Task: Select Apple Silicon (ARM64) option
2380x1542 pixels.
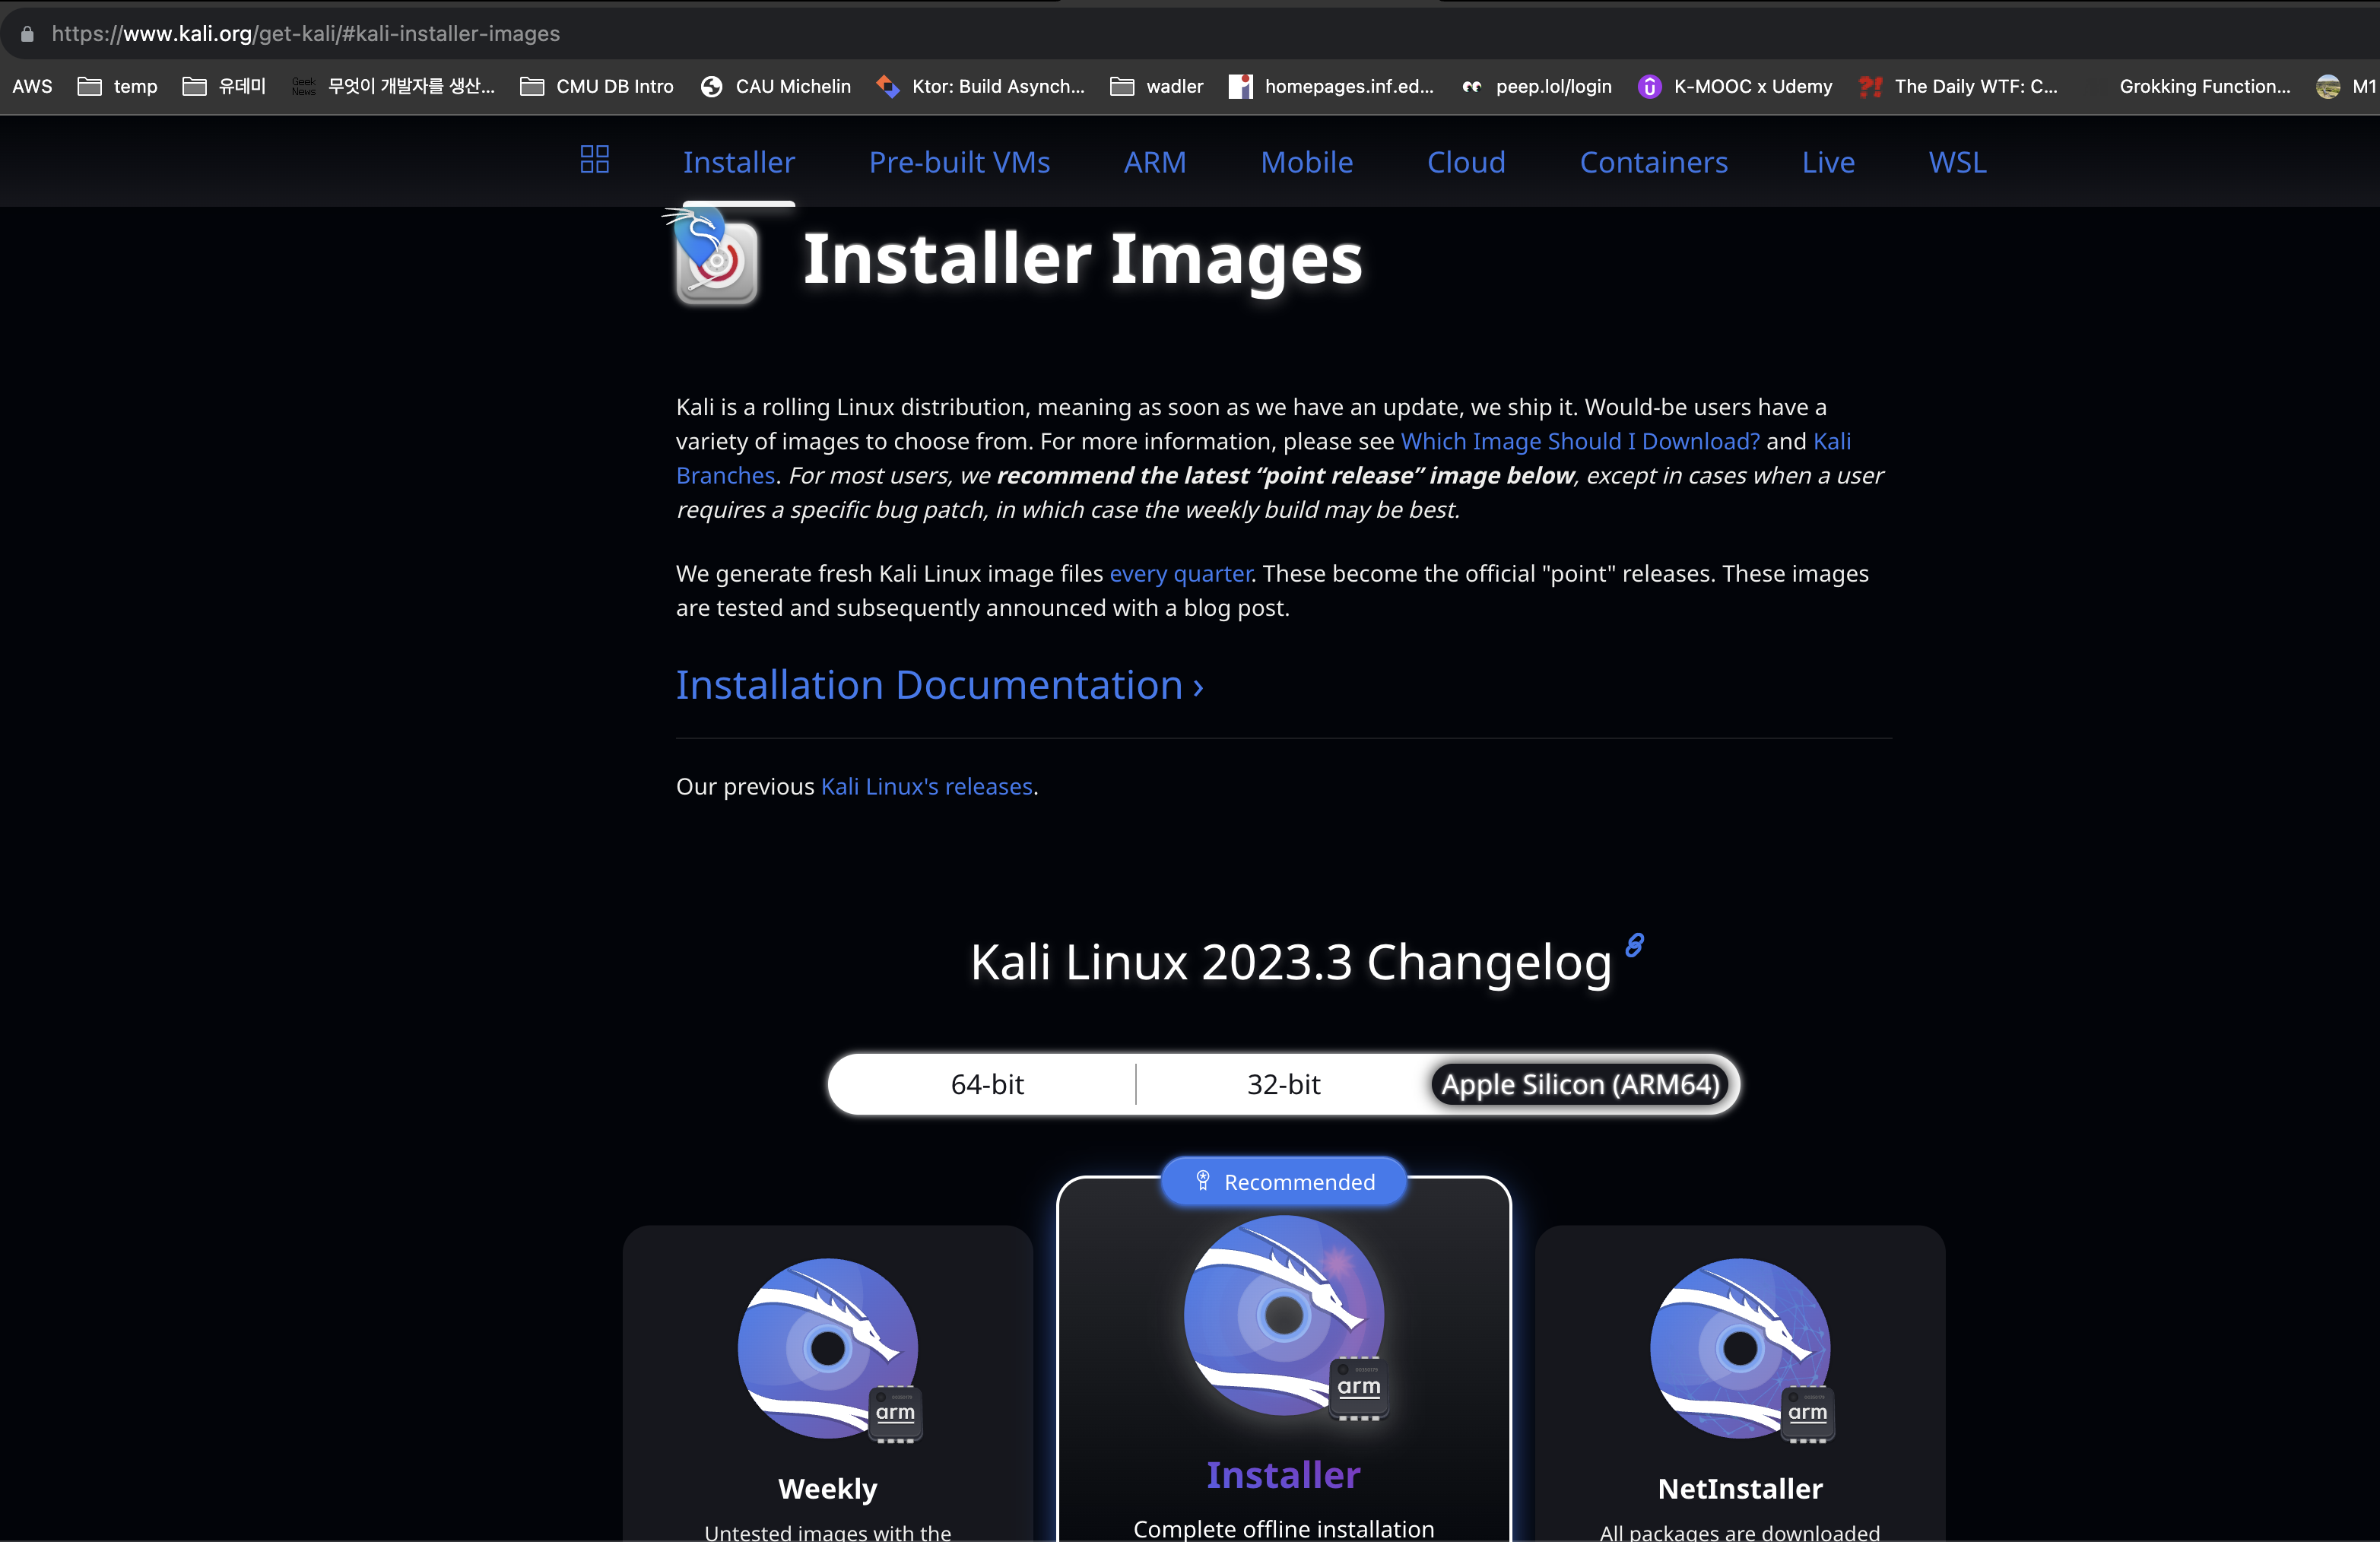Action: coord(1580,1084)
